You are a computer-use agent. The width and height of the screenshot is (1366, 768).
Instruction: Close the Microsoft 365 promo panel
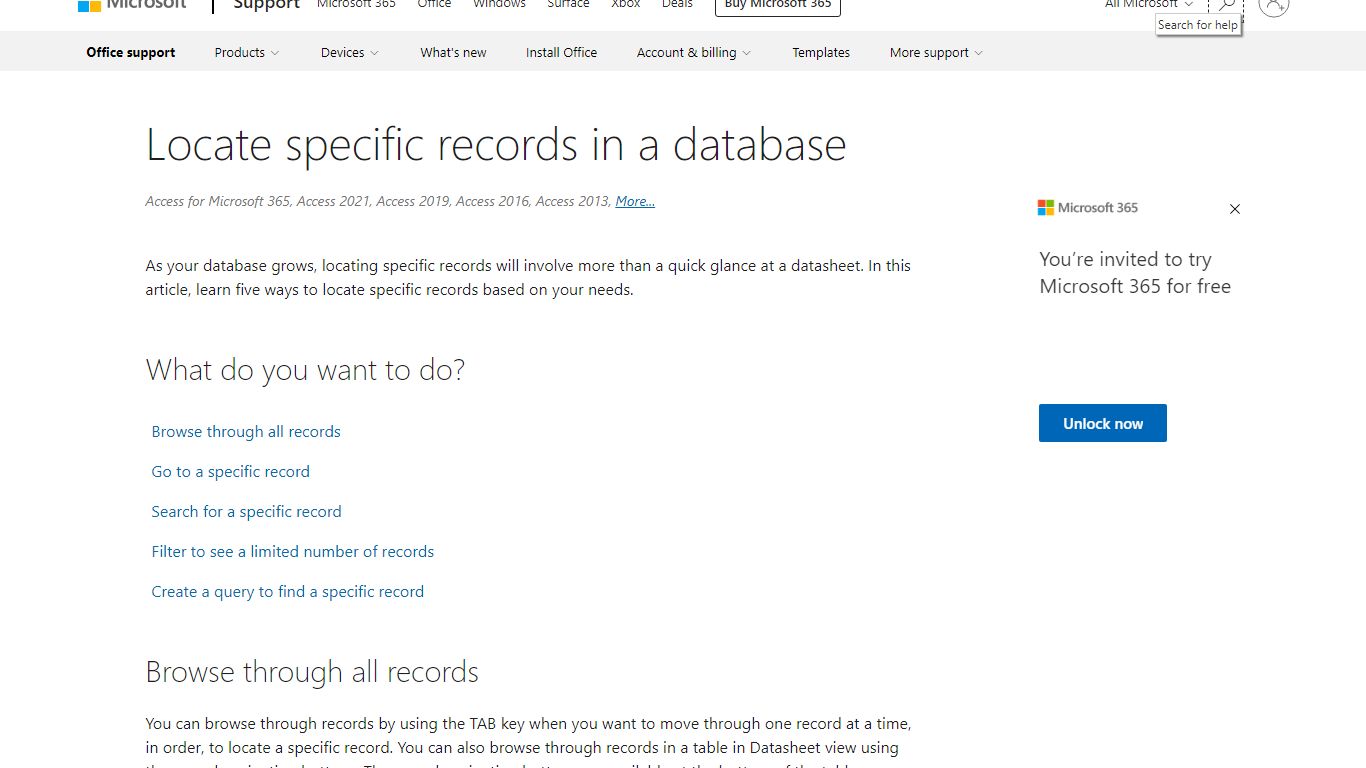click(1235, 209)
